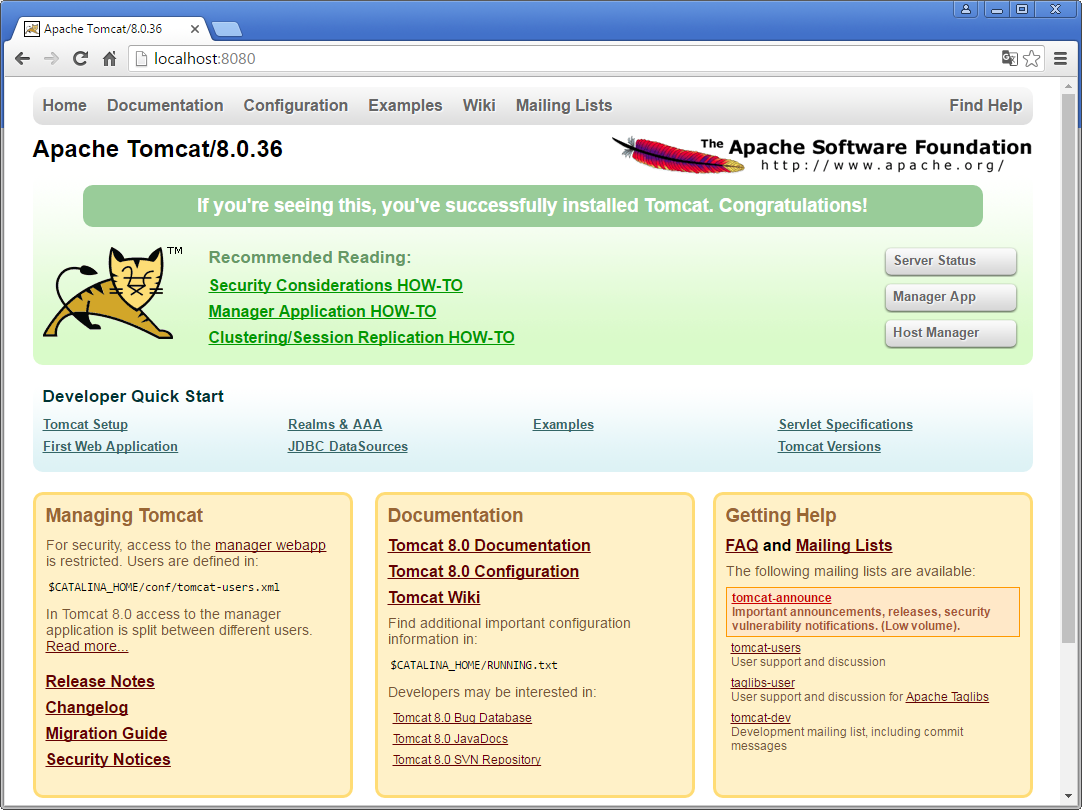
Task: Open the Tomcat Wiki link
Action: point(434,597)
